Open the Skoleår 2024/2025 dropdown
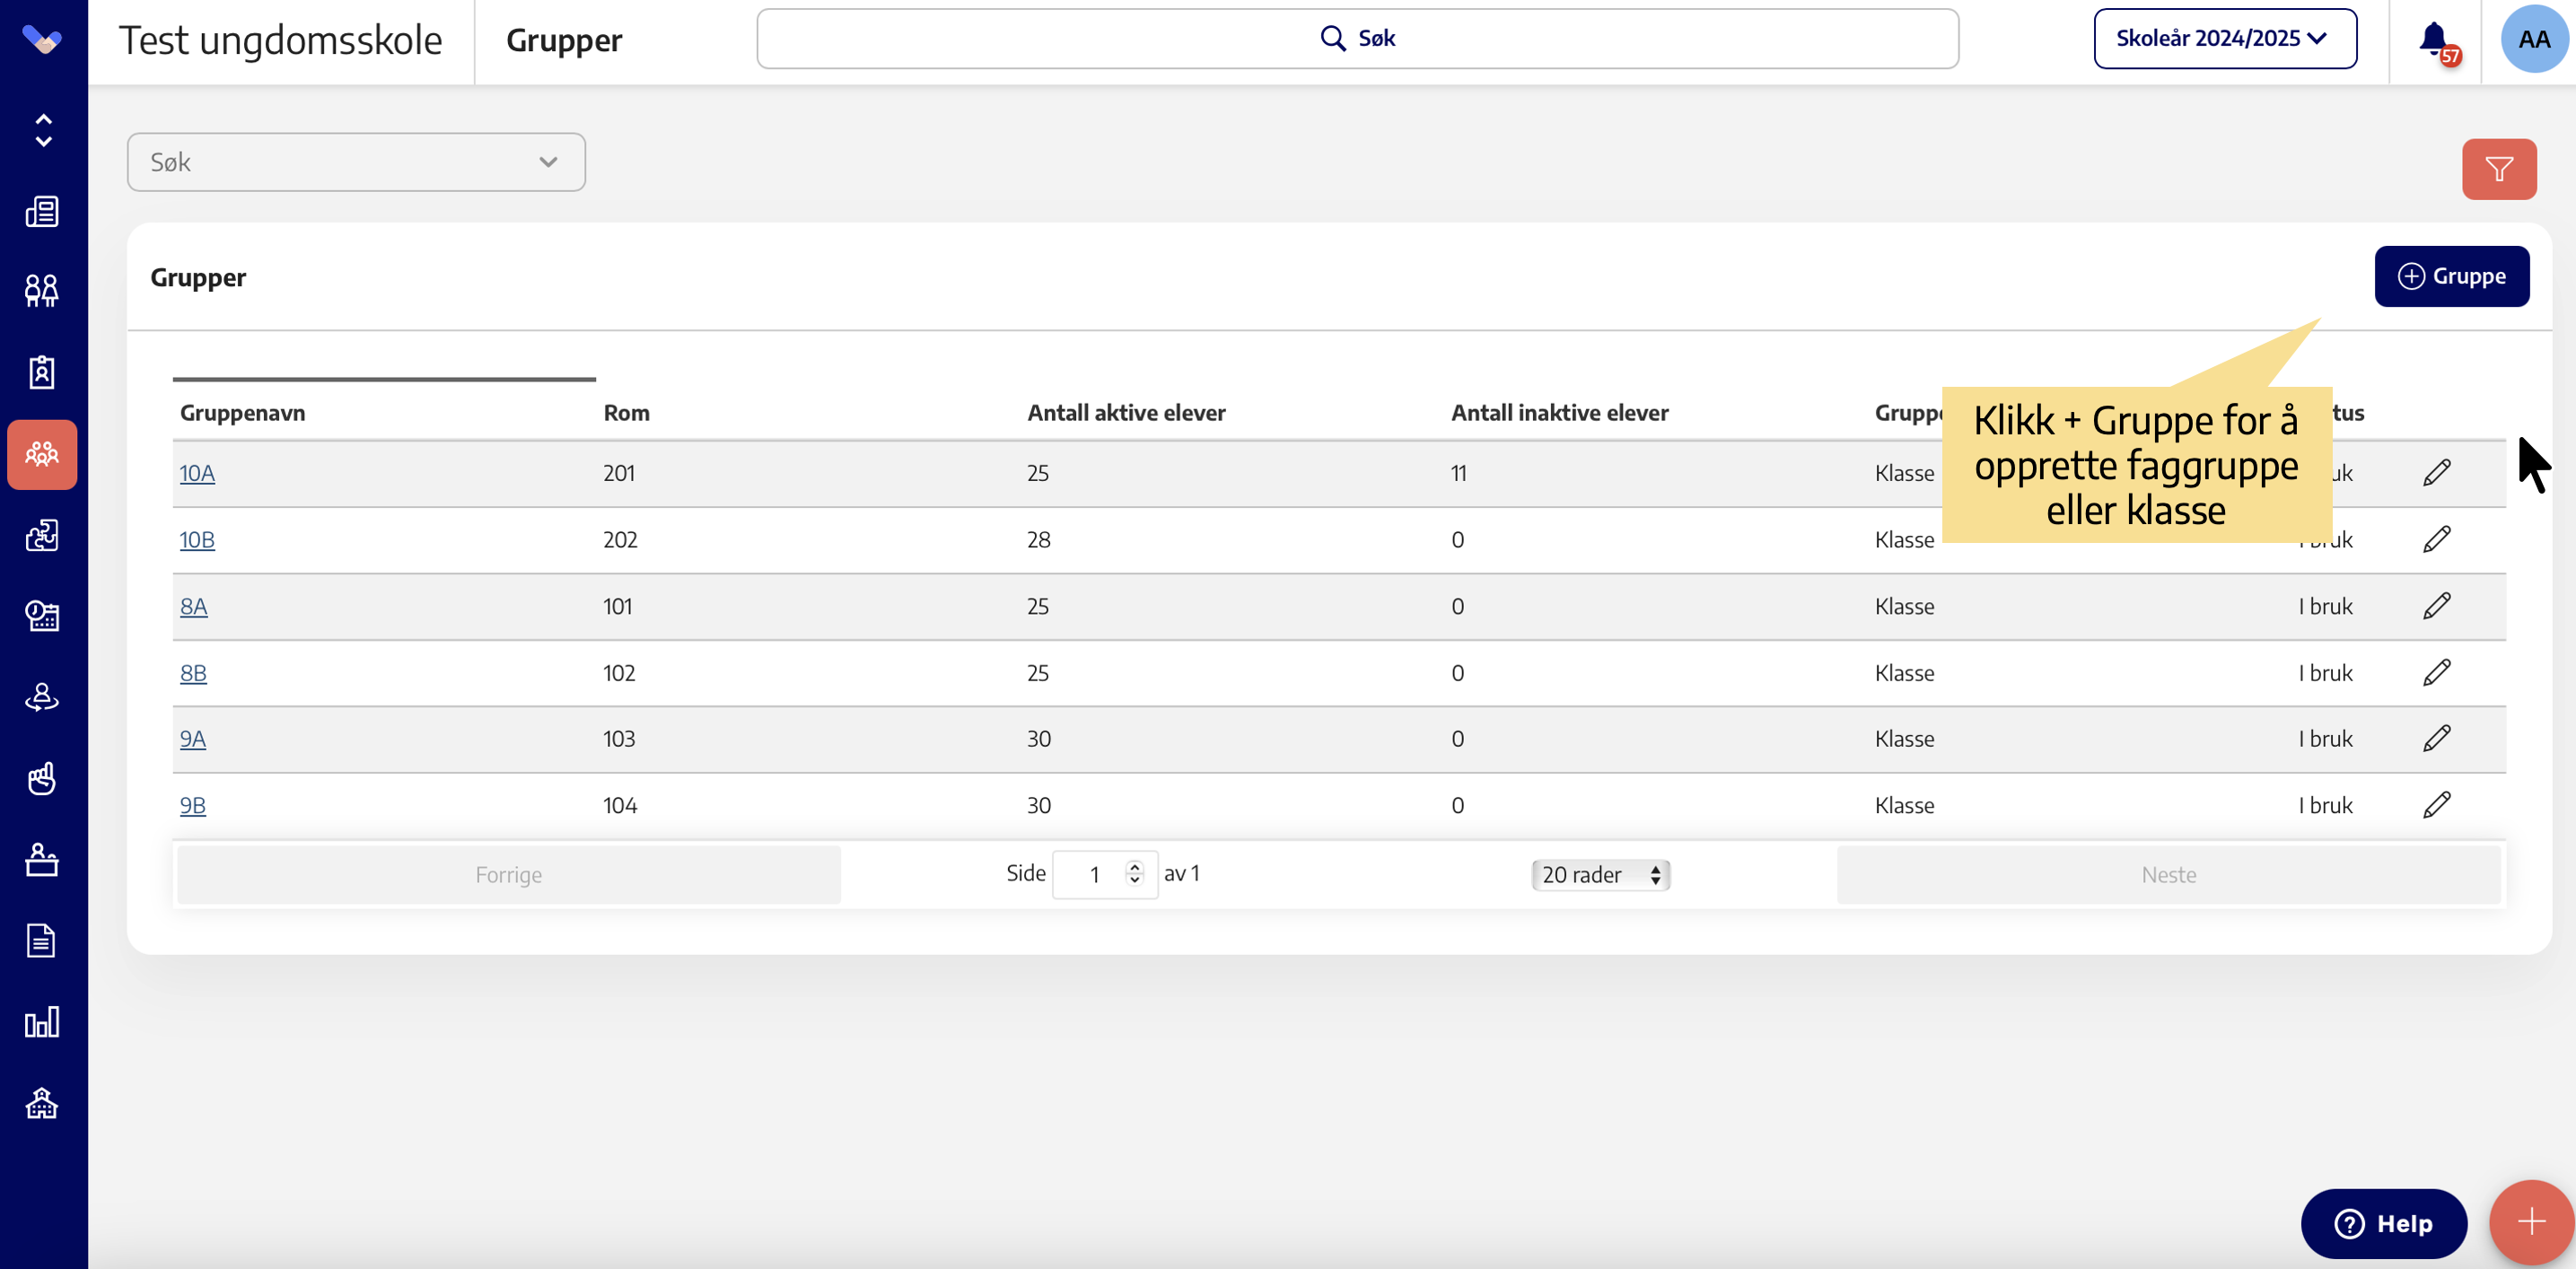Viewport: 2576px width, 1269px height. [2224, 39]
